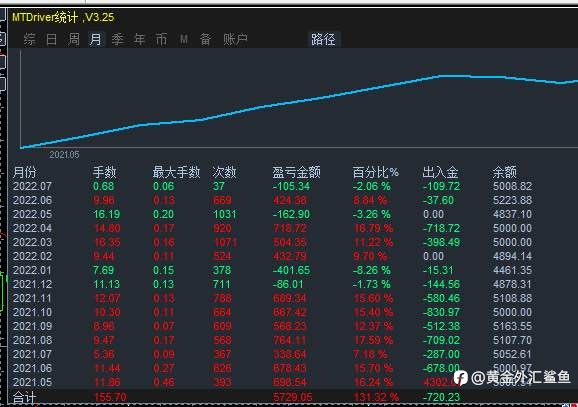The height and width of the screenshot is (407, 578).
Task: Open the 年 yearly statistics tab
Action: pos(139,39)
